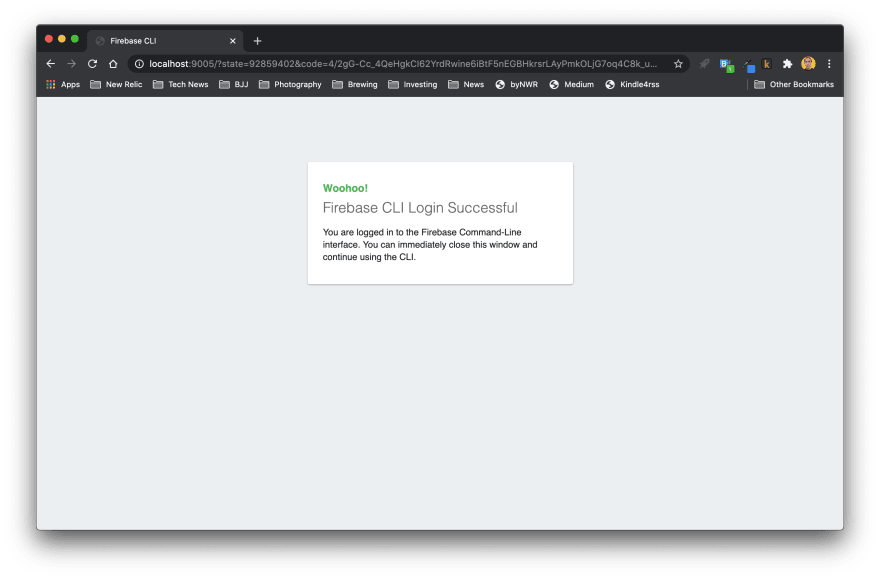Reload the current page
The image size is (880, 578).
click(92, 64)
